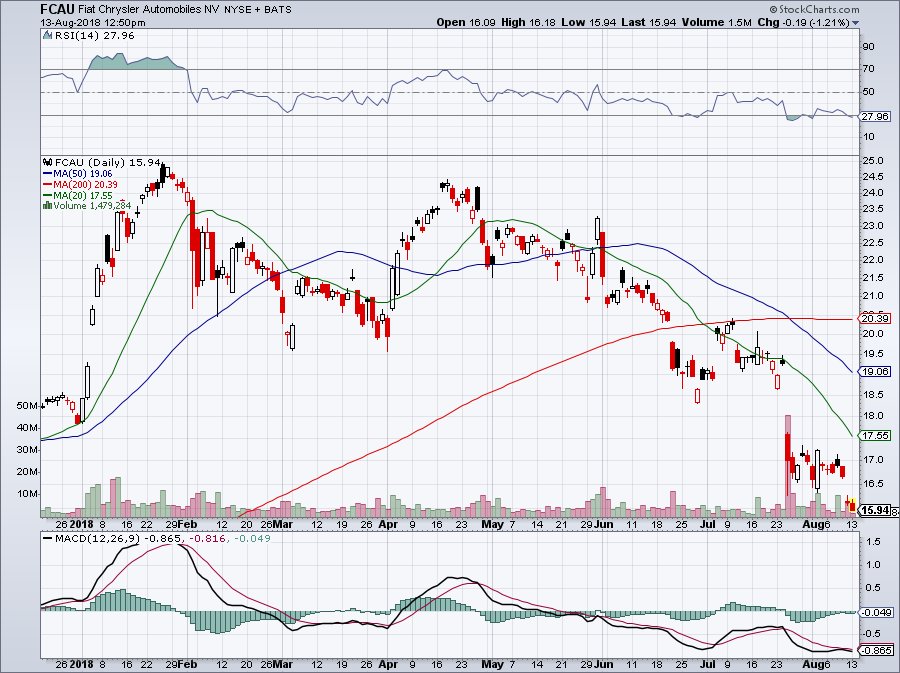Viewport: 900px width, 673px height.
Task: Click the Chg -0.19 (-1.21%) value
Action: click(x=804, y=22)
